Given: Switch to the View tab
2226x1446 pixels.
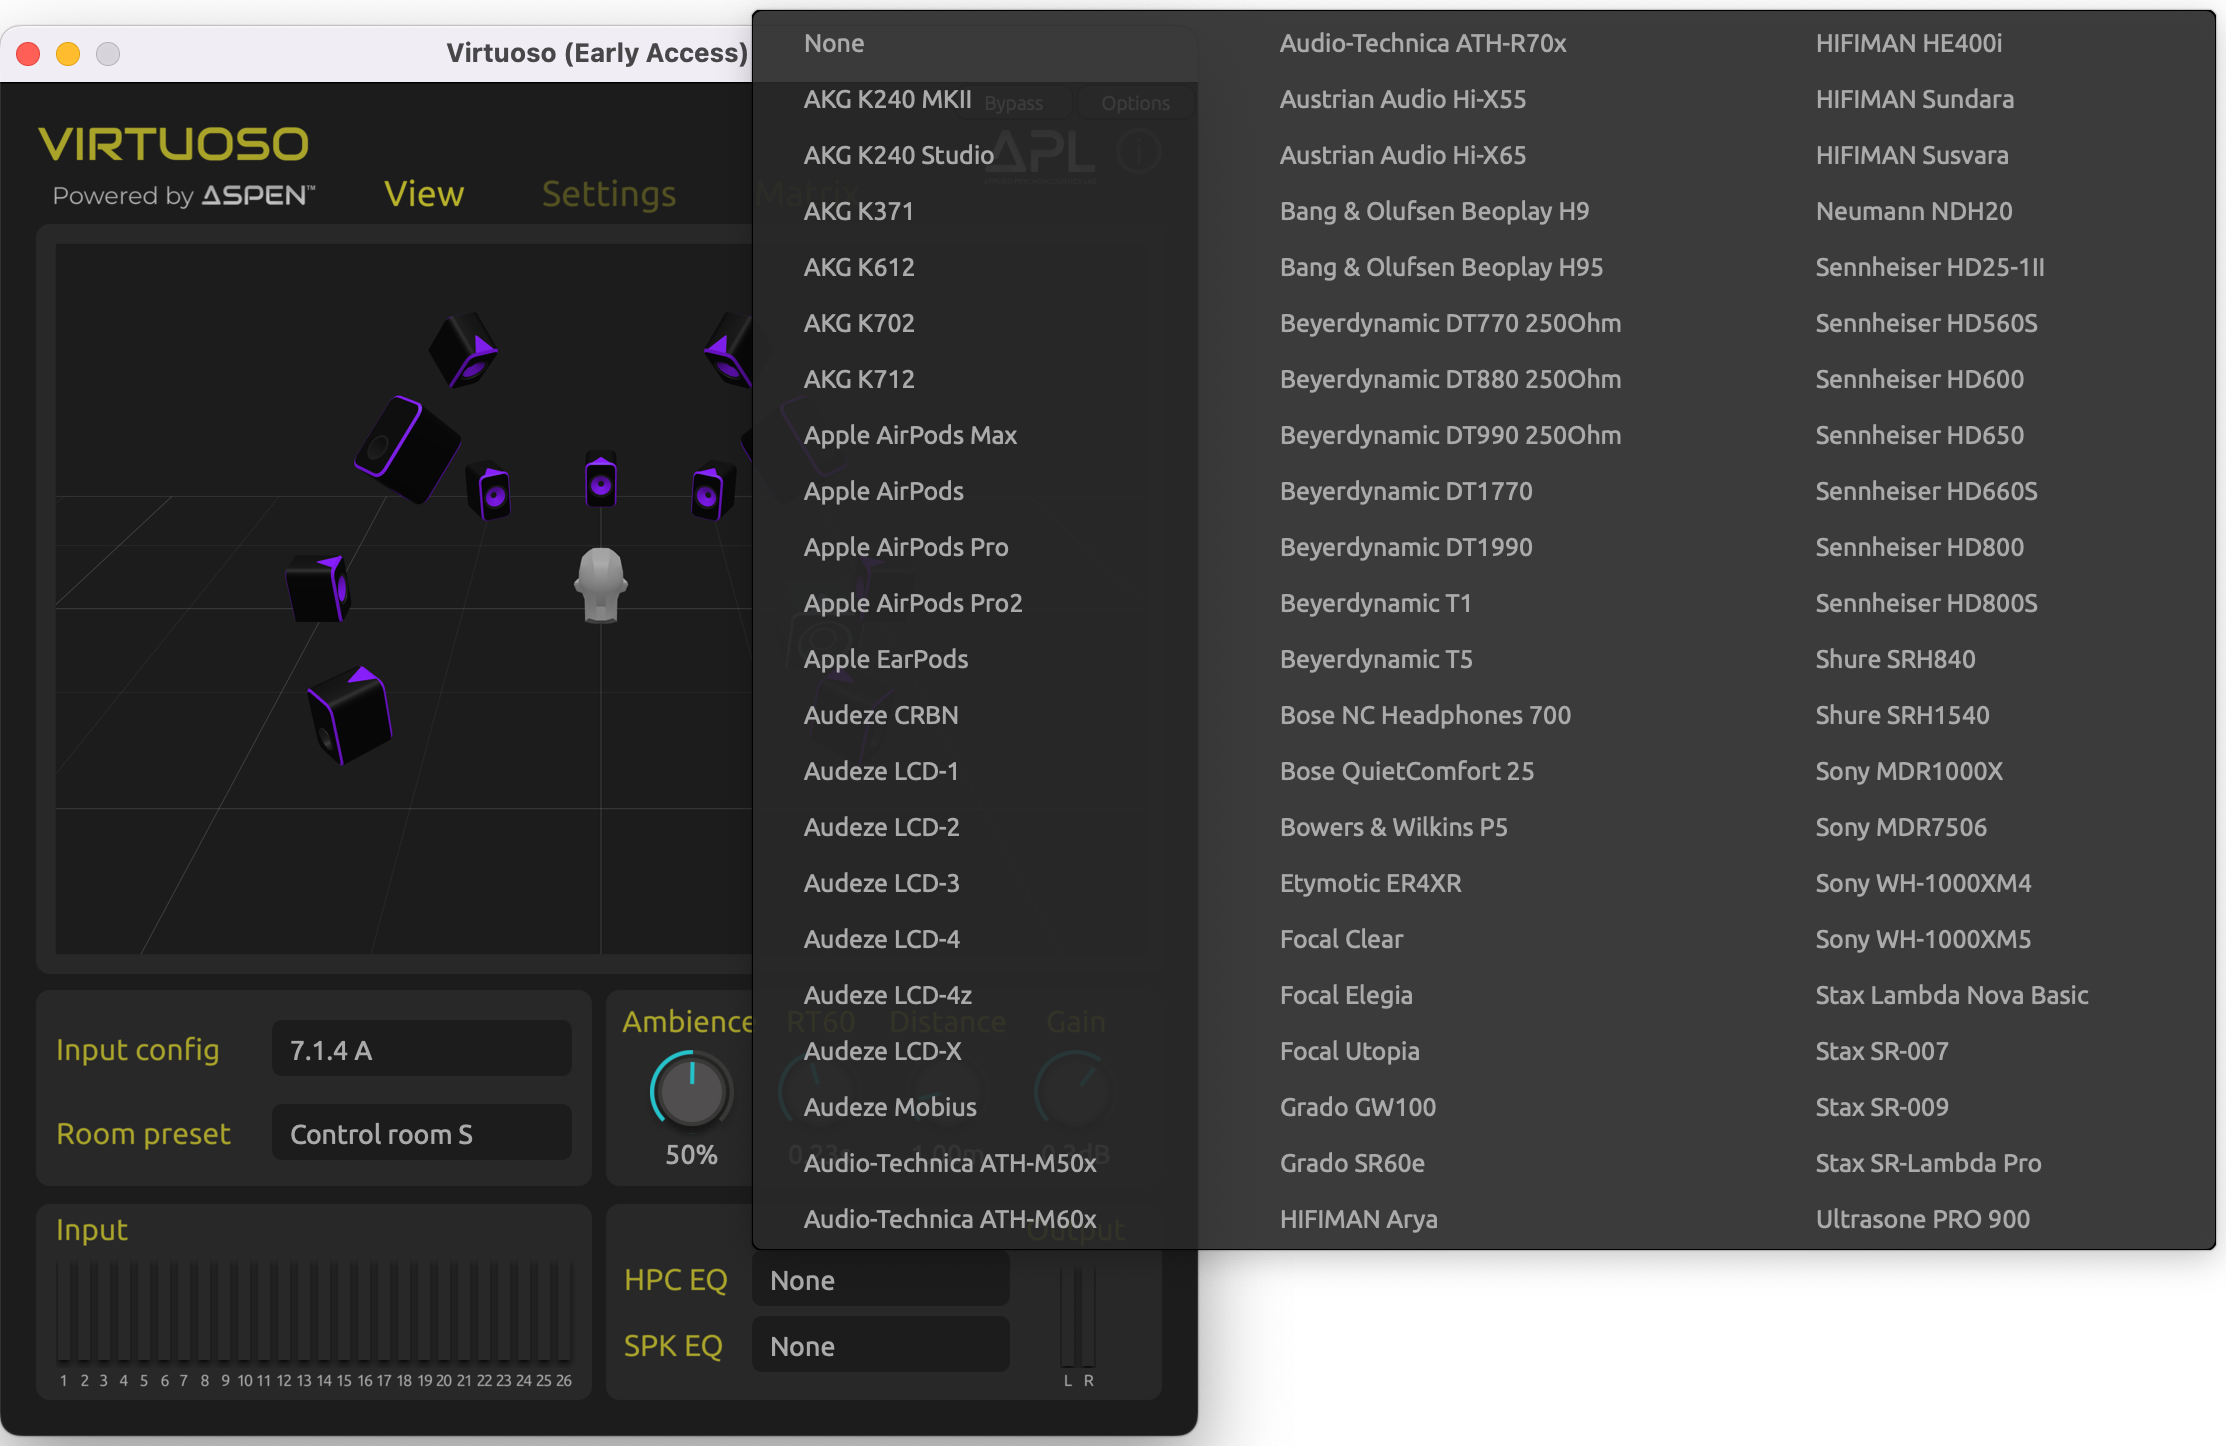Looking at the screenshot, I should (x=424, y=194).
